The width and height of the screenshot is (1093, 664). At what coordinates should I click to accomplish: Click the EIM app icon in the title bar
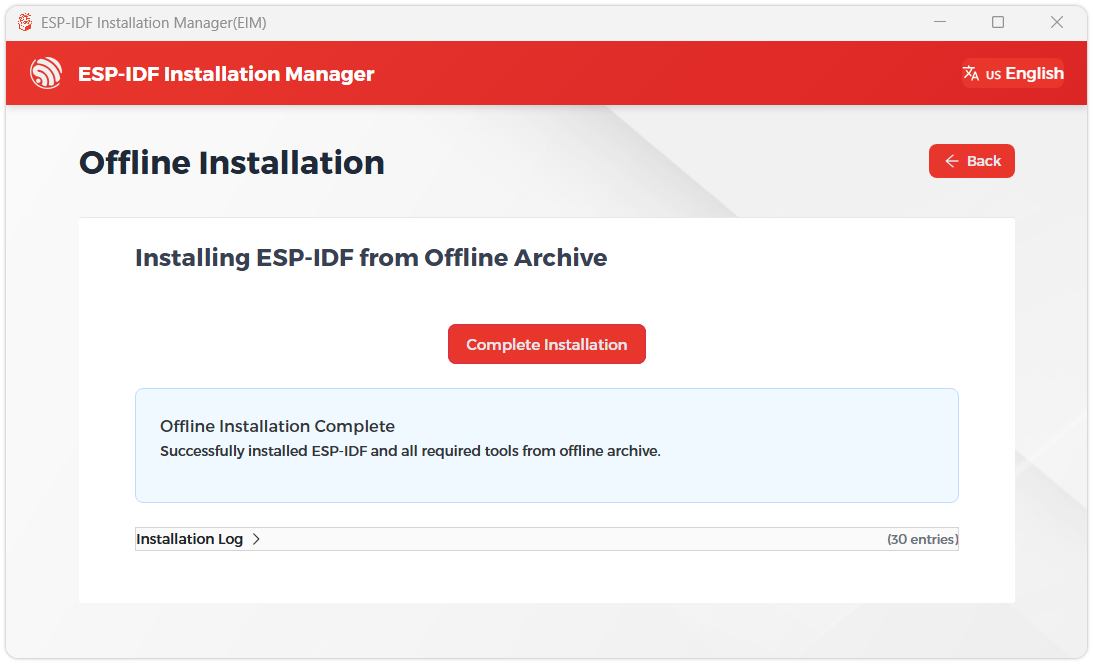click(x=23, y=21)
